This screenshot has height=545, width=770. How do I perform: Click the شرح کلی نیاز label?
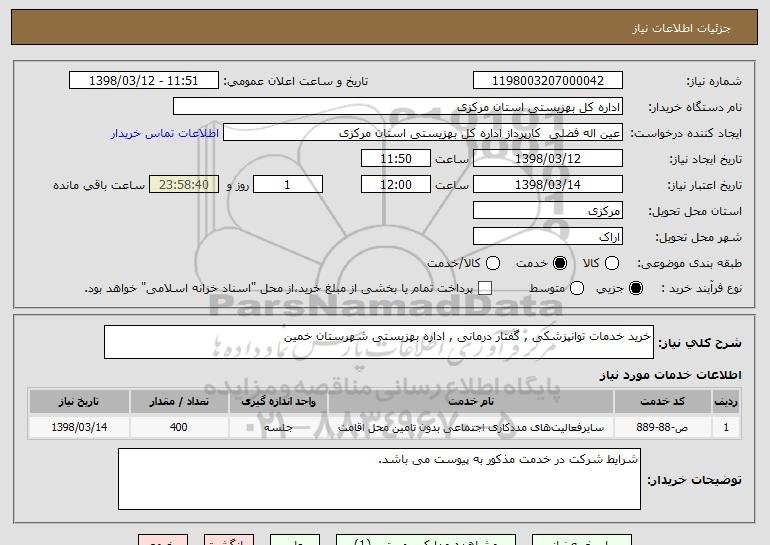click(700, 343)
